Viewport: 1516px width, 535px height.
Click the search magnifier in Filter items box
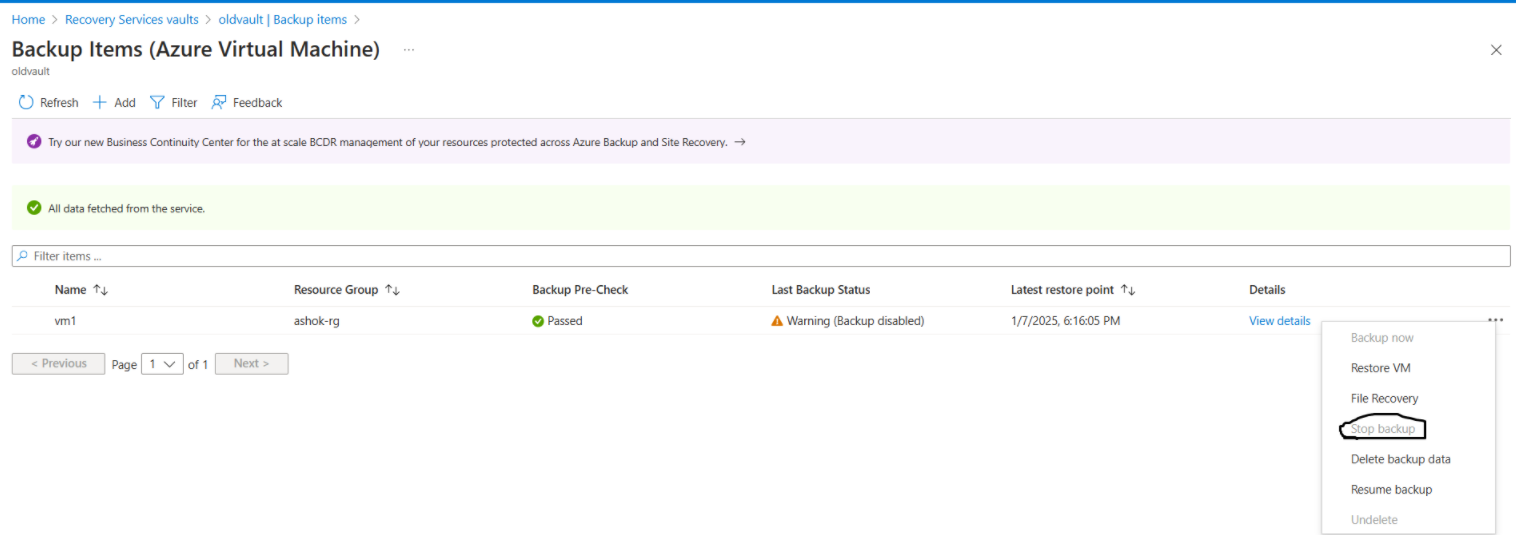[22, 256]
